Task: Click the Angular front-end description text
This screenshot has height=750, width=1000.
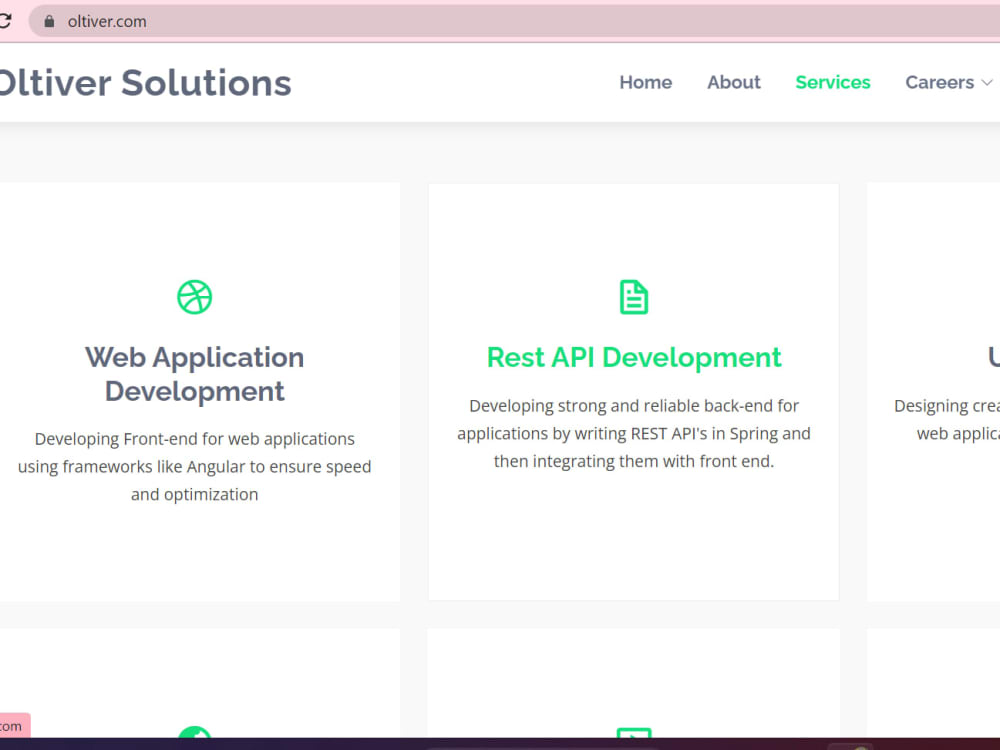Action: 195,466
